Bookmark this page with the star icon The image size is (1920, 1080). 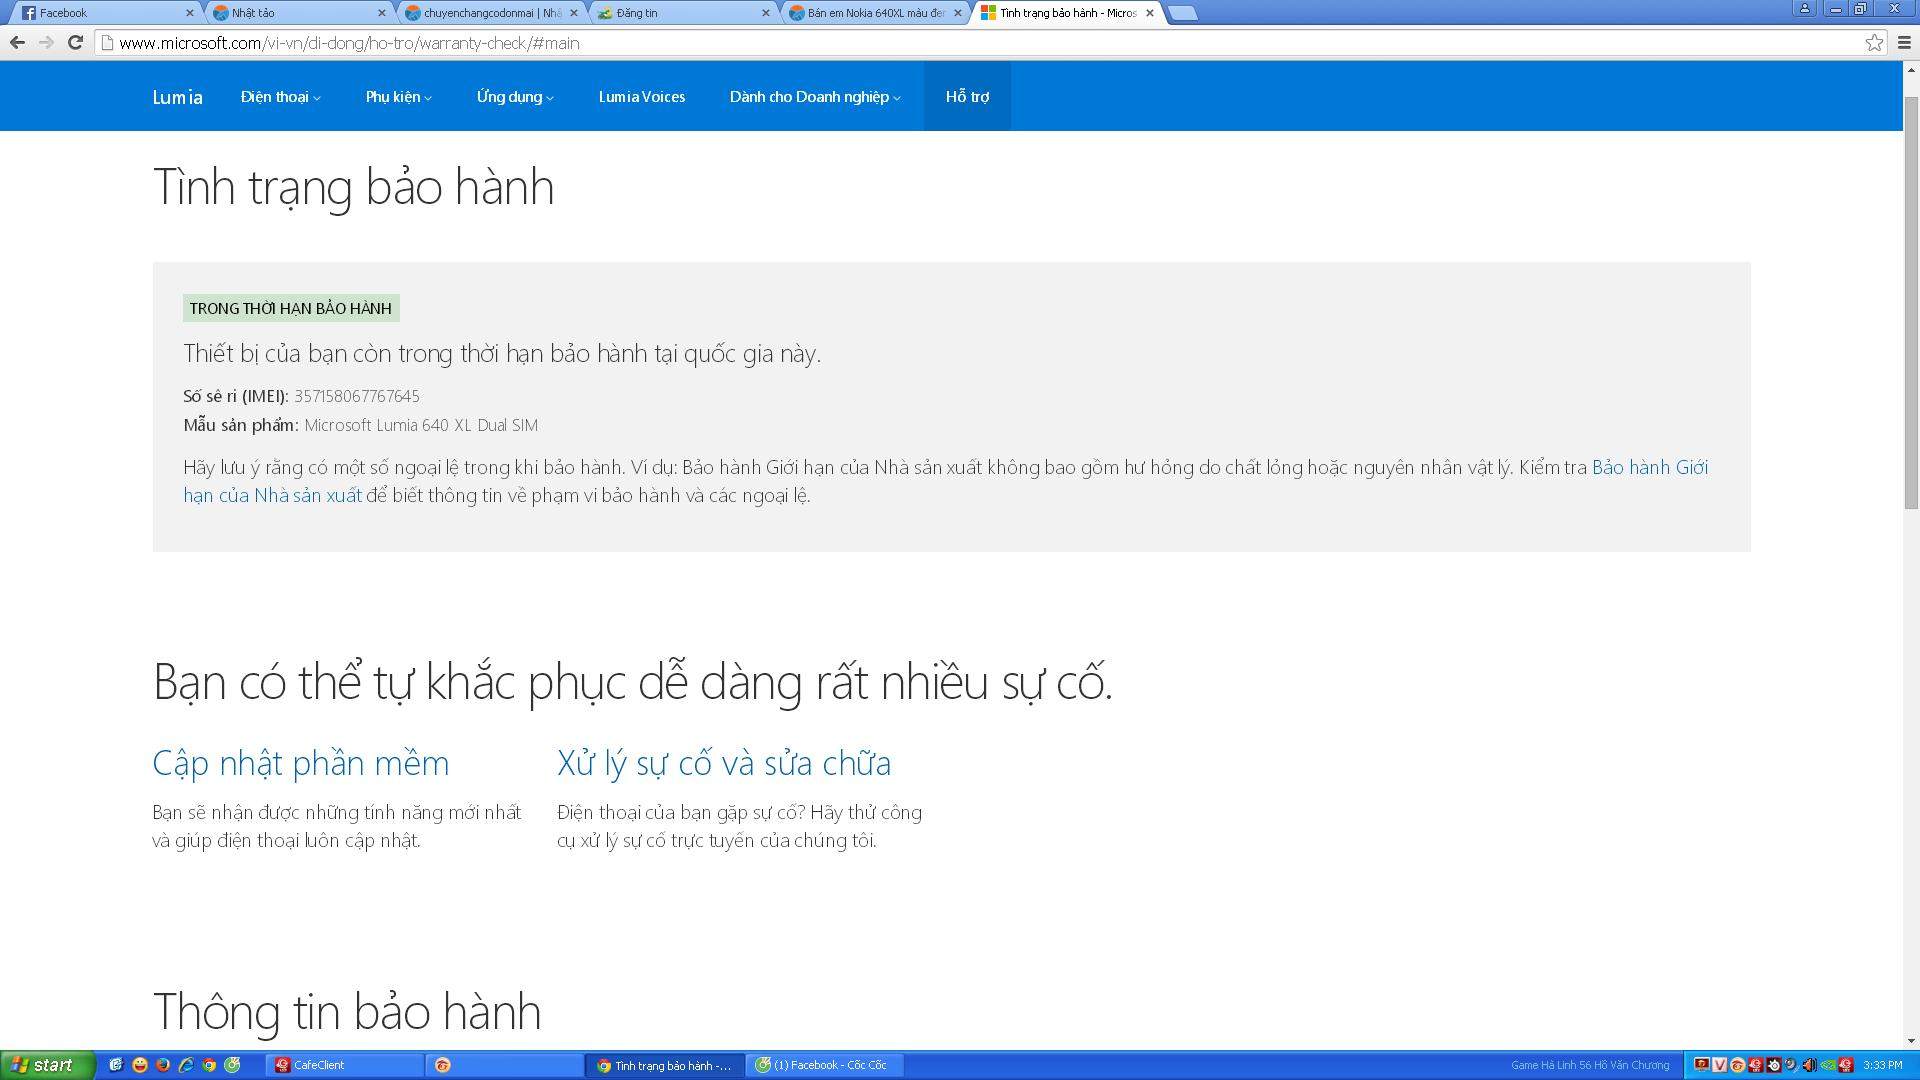pyautogui.click(x=1874, y=42)
